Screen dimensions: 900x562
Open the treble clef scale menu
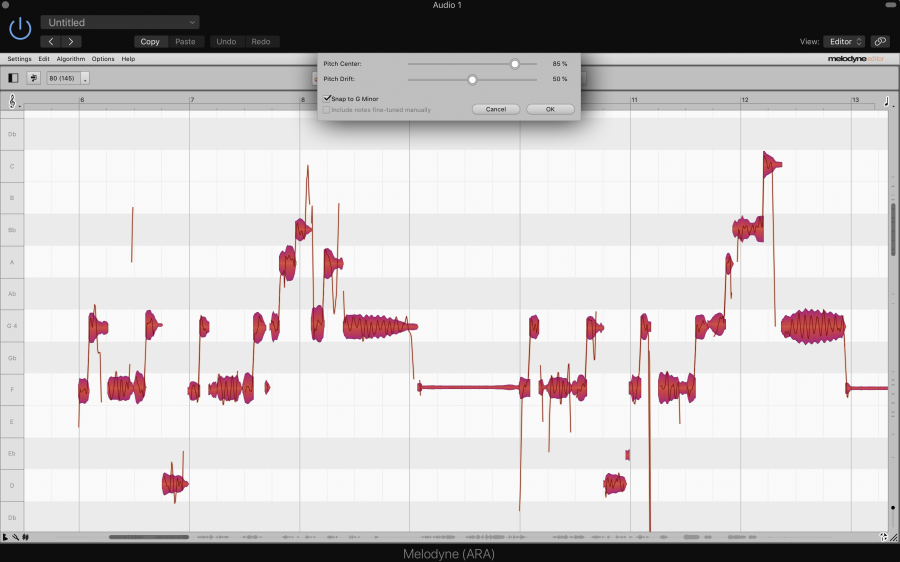pos(13,102)
